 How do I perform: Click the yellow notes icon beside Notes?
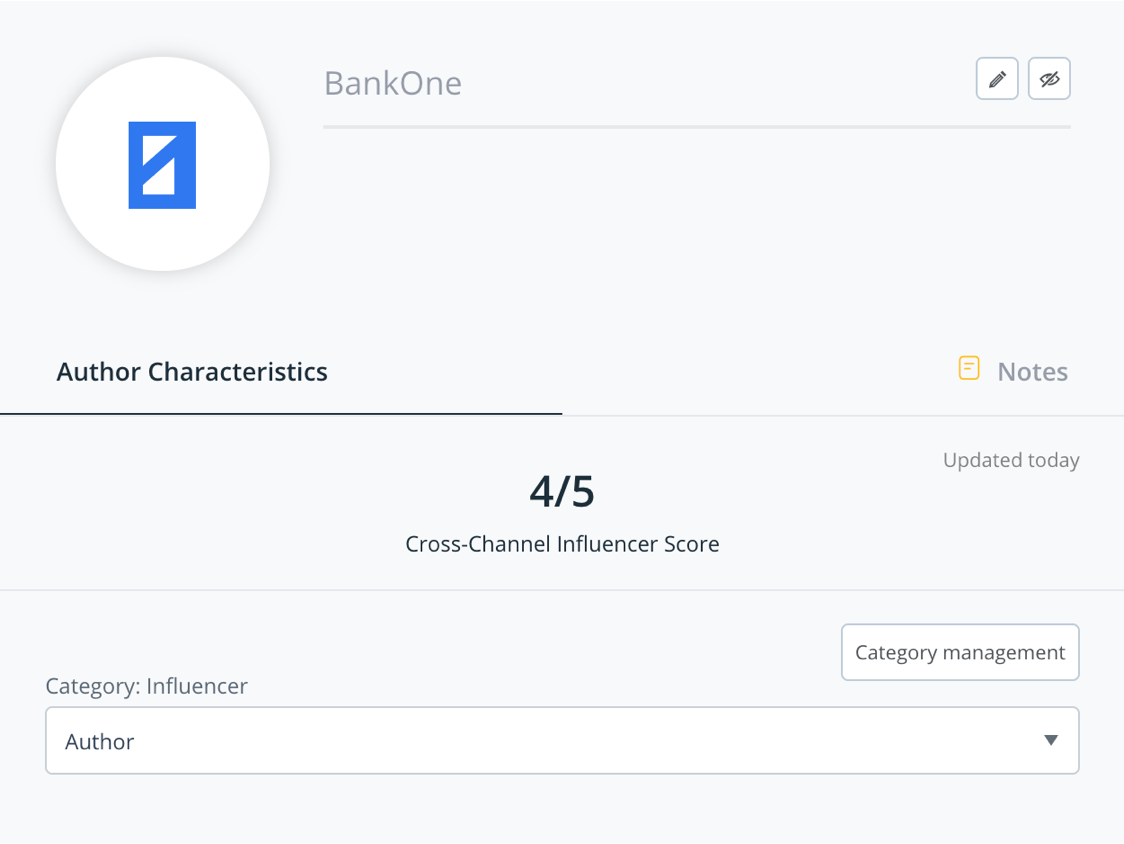[x=968, y=368]
